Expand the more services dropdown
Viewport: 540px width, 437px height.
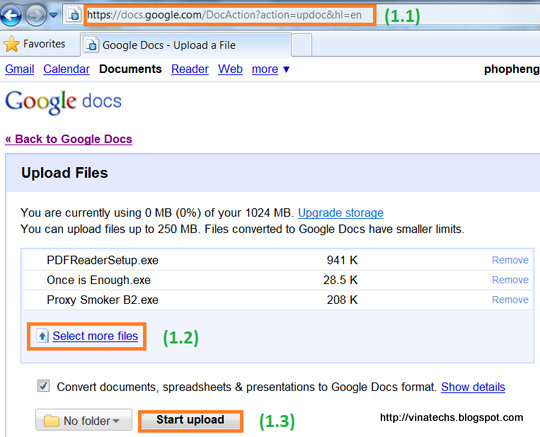(x=270, y=69)
